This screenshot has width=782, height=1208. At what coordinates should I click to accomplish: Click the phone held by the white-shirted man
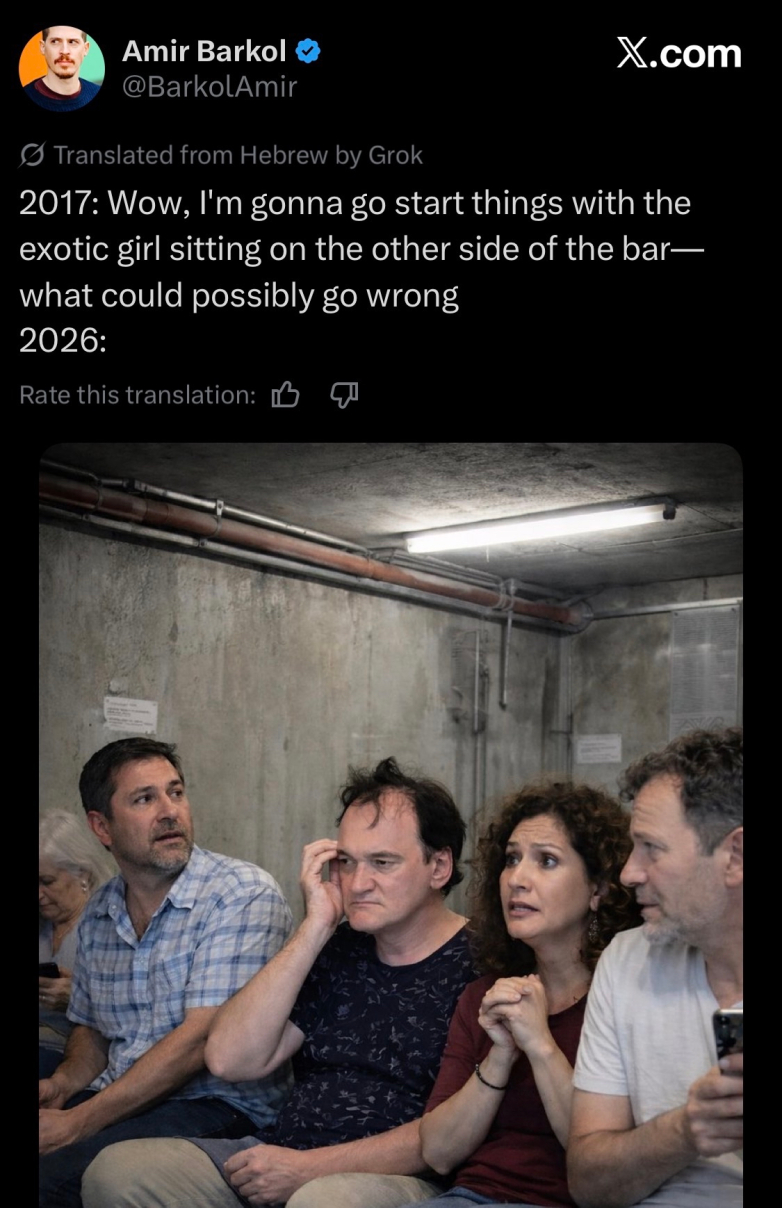(x=727, y=1035)
